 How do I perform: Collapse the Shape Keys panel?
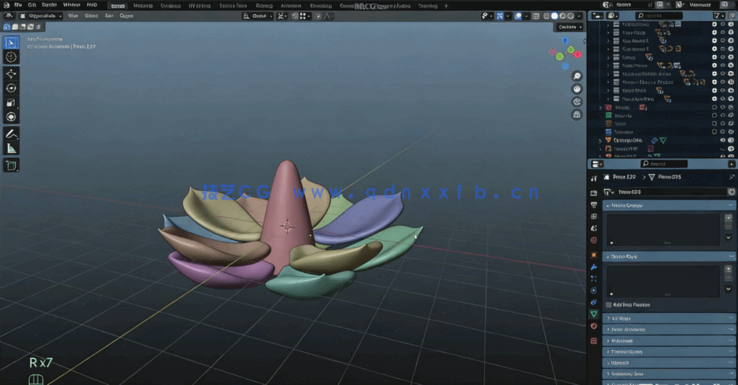[x=668, y=257]
